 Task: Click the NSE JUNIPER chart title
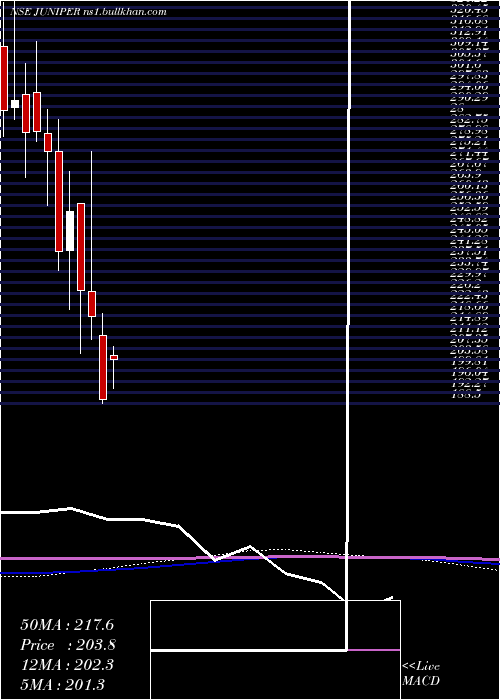88,12
